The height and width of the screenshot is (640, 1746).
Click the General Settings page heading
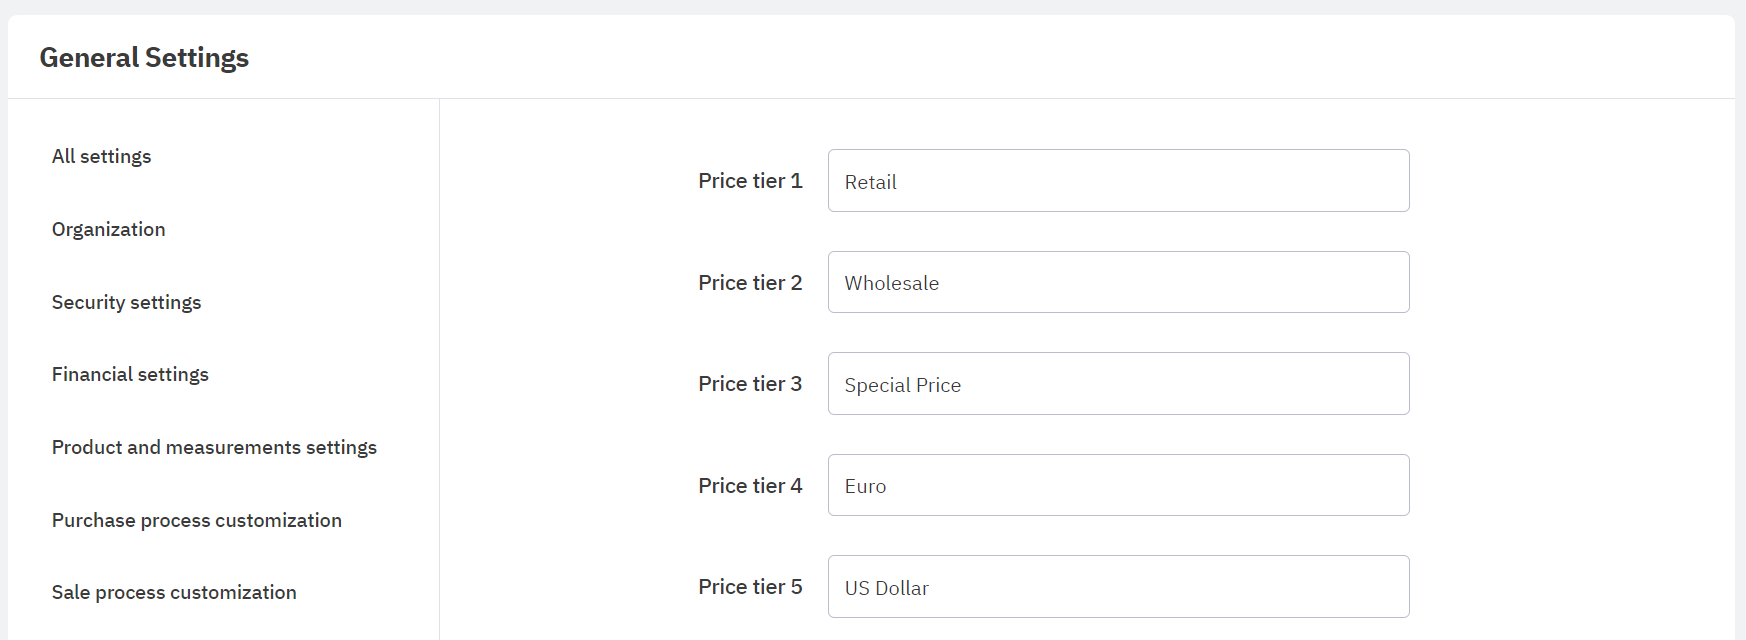pos(144,58)
